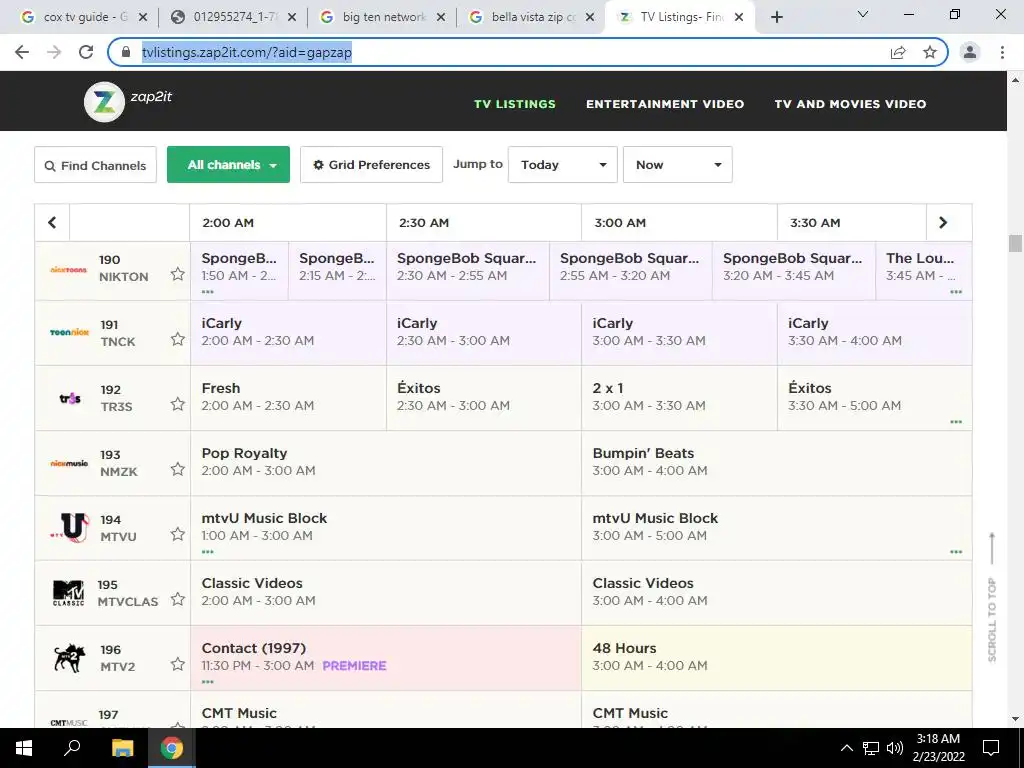Open a new browser tab

pyautogui.click(x=776, y=18)
